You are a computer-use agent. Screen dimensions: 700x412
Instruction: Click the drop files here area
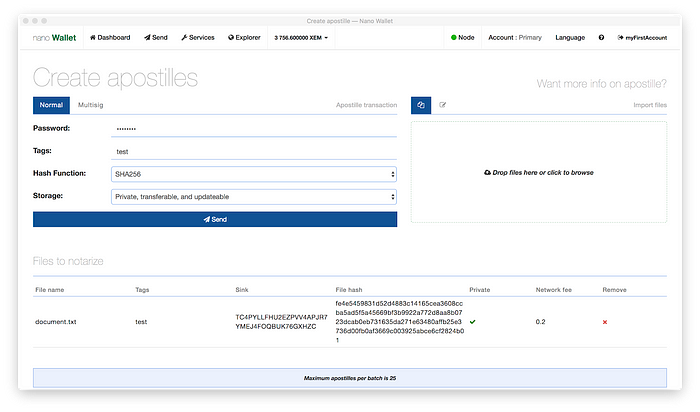click(x=539, y=172)
